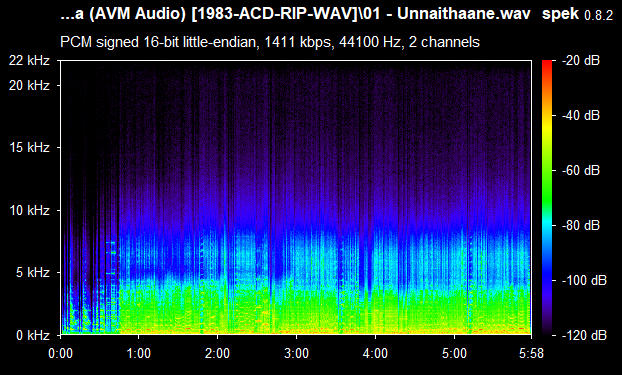Select the 15 kHz frequency label
The image size is (622, 375).
pyautogui.click(x=29, y=148)
